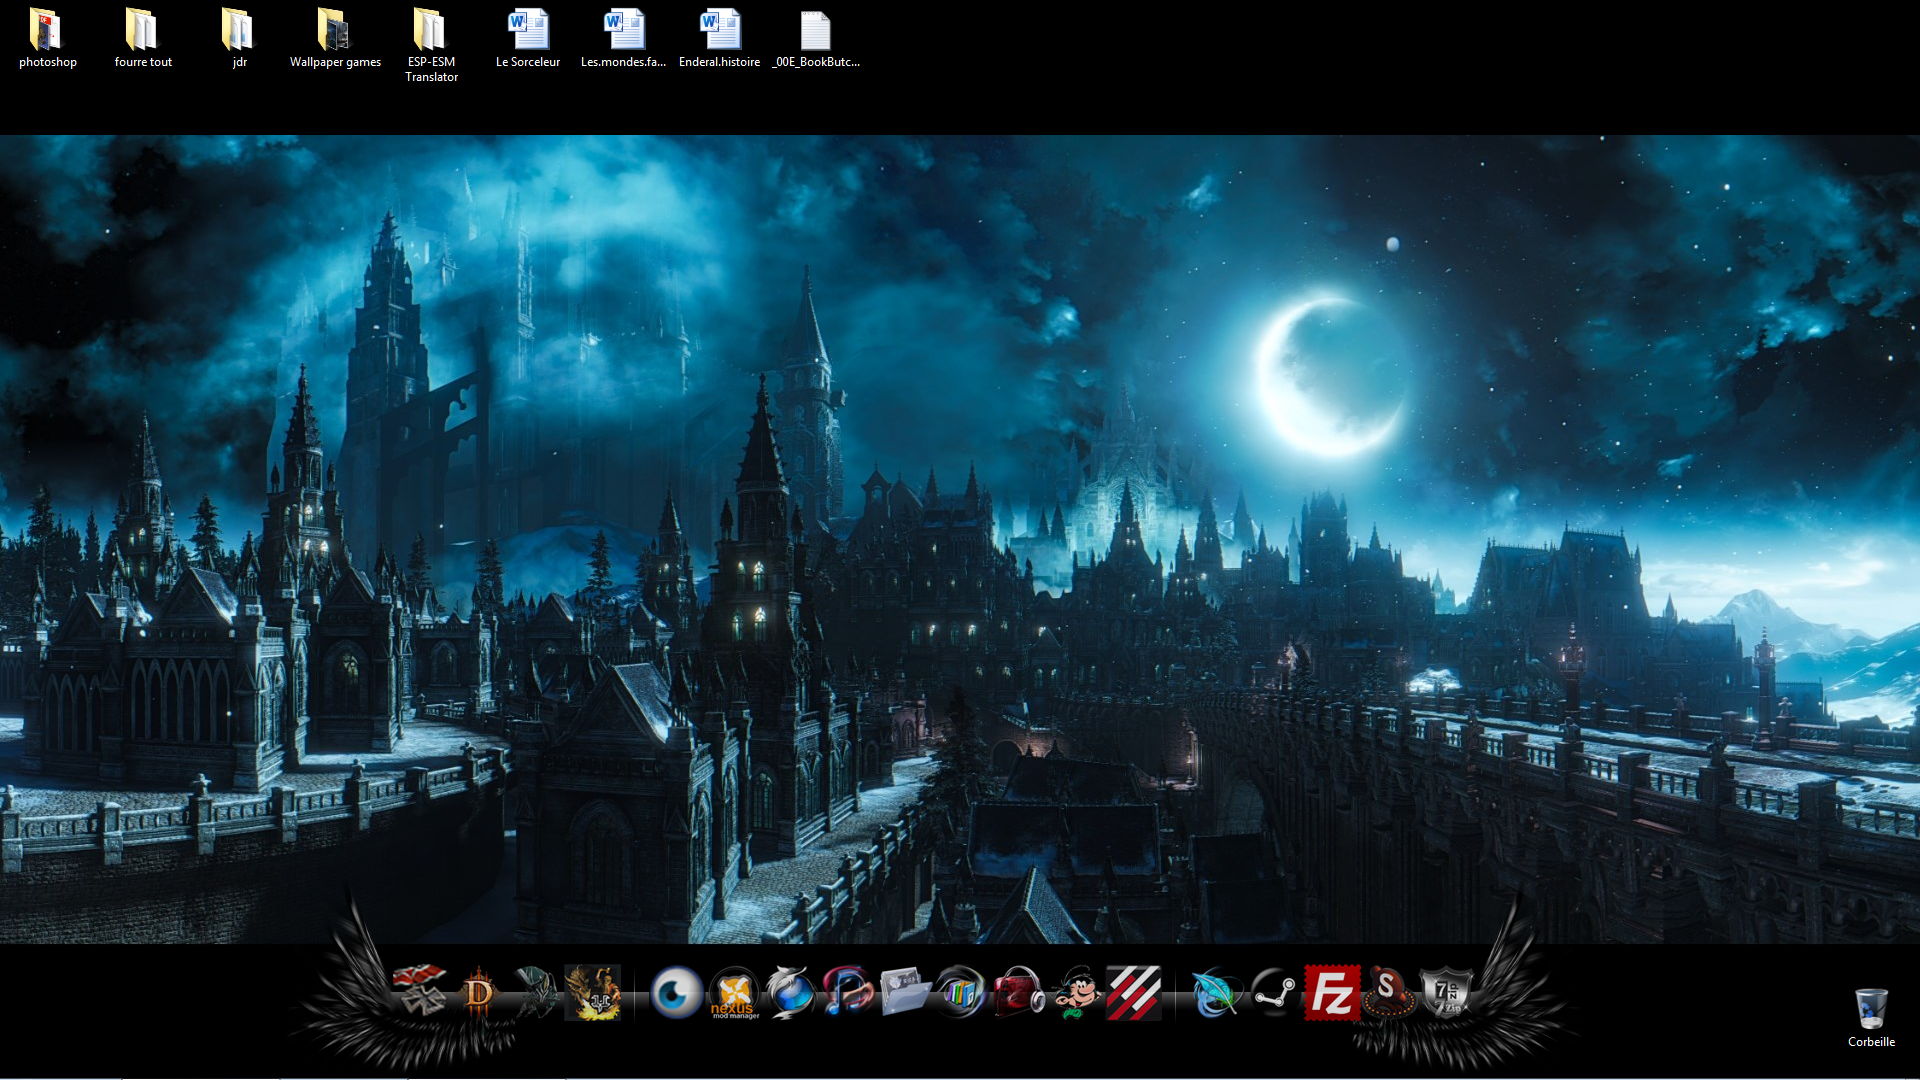Open the grey file folder dock icon
The height and width of the screenshot is (1080, 1920).
905,992
